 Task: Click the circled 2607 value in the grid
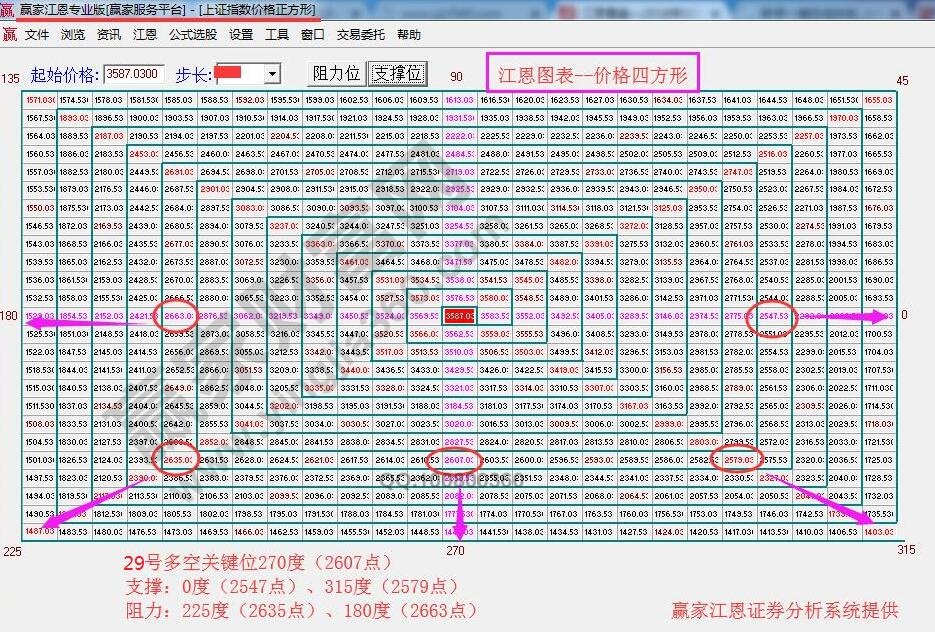click(x=460, y=460)
